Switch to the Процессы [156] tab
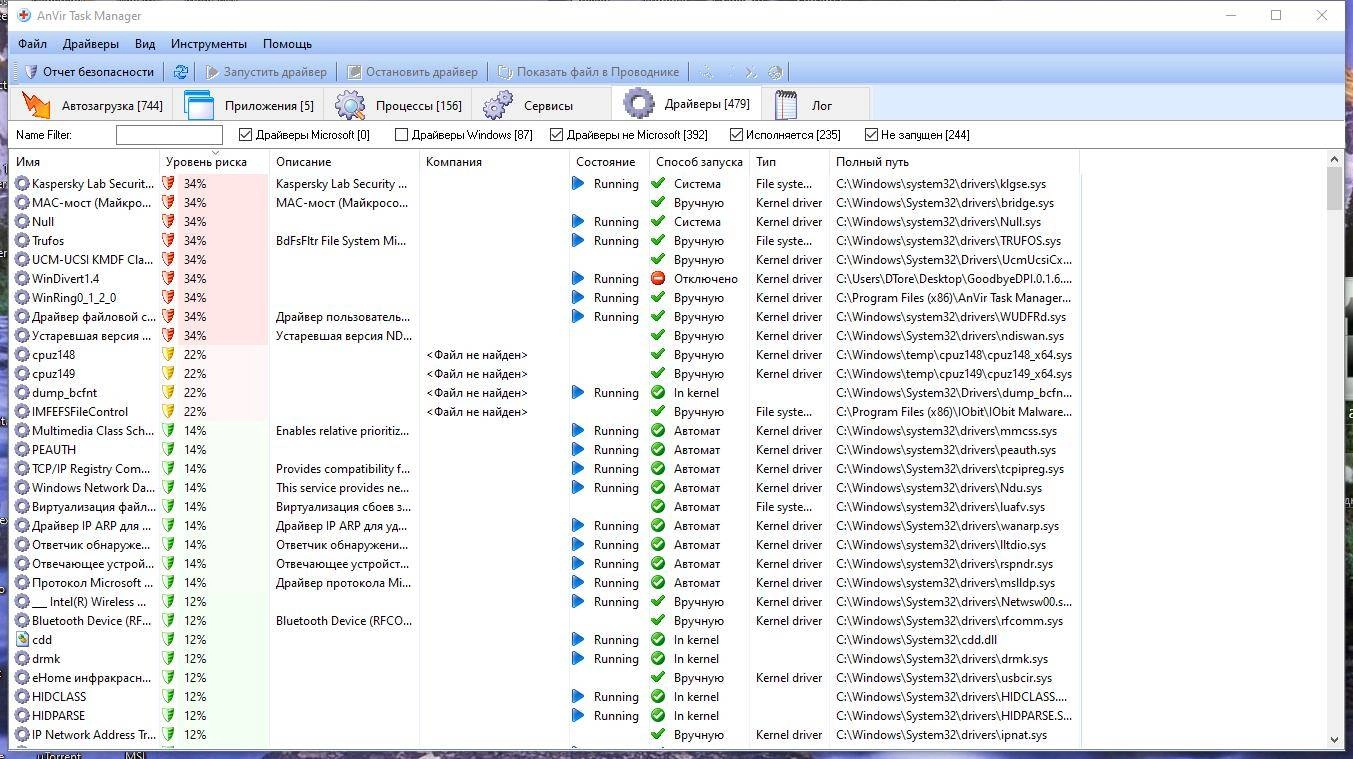This screenshot has height=759, width=1353. coord(399,105)
